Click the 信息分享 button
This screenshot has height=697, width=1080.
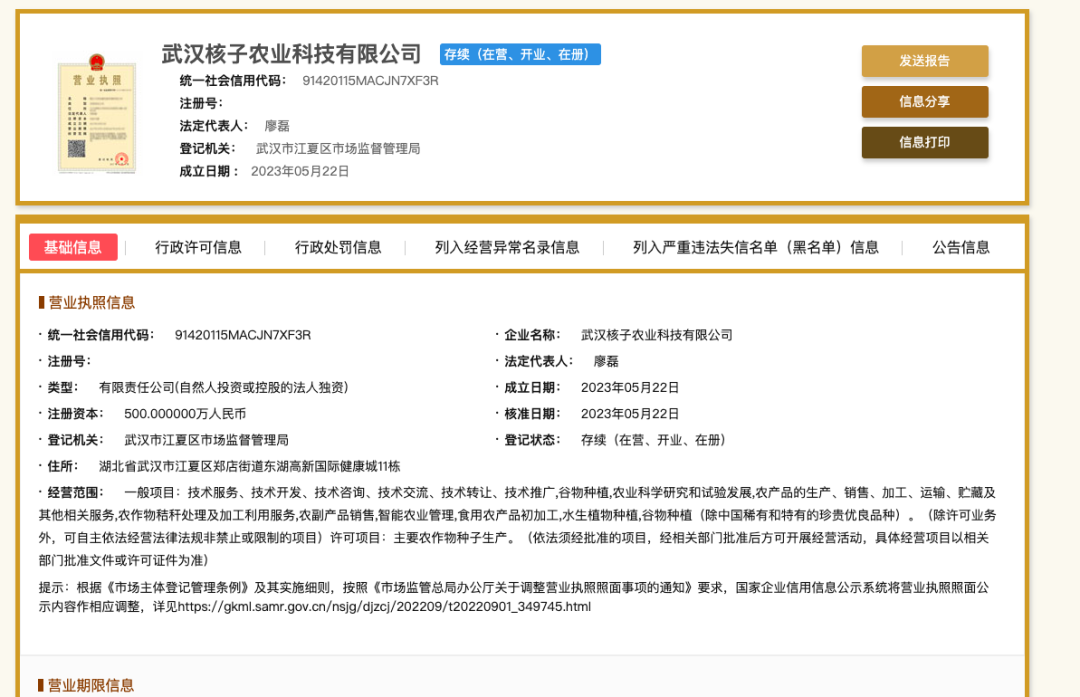pyautogui.click(x=924, y=102)
